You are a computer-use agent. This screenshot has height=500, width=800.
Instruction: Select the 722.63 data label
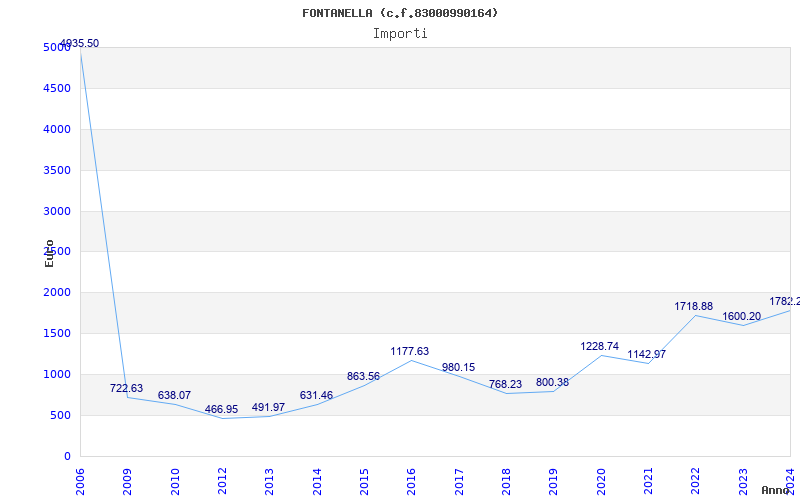click(127, 388)
